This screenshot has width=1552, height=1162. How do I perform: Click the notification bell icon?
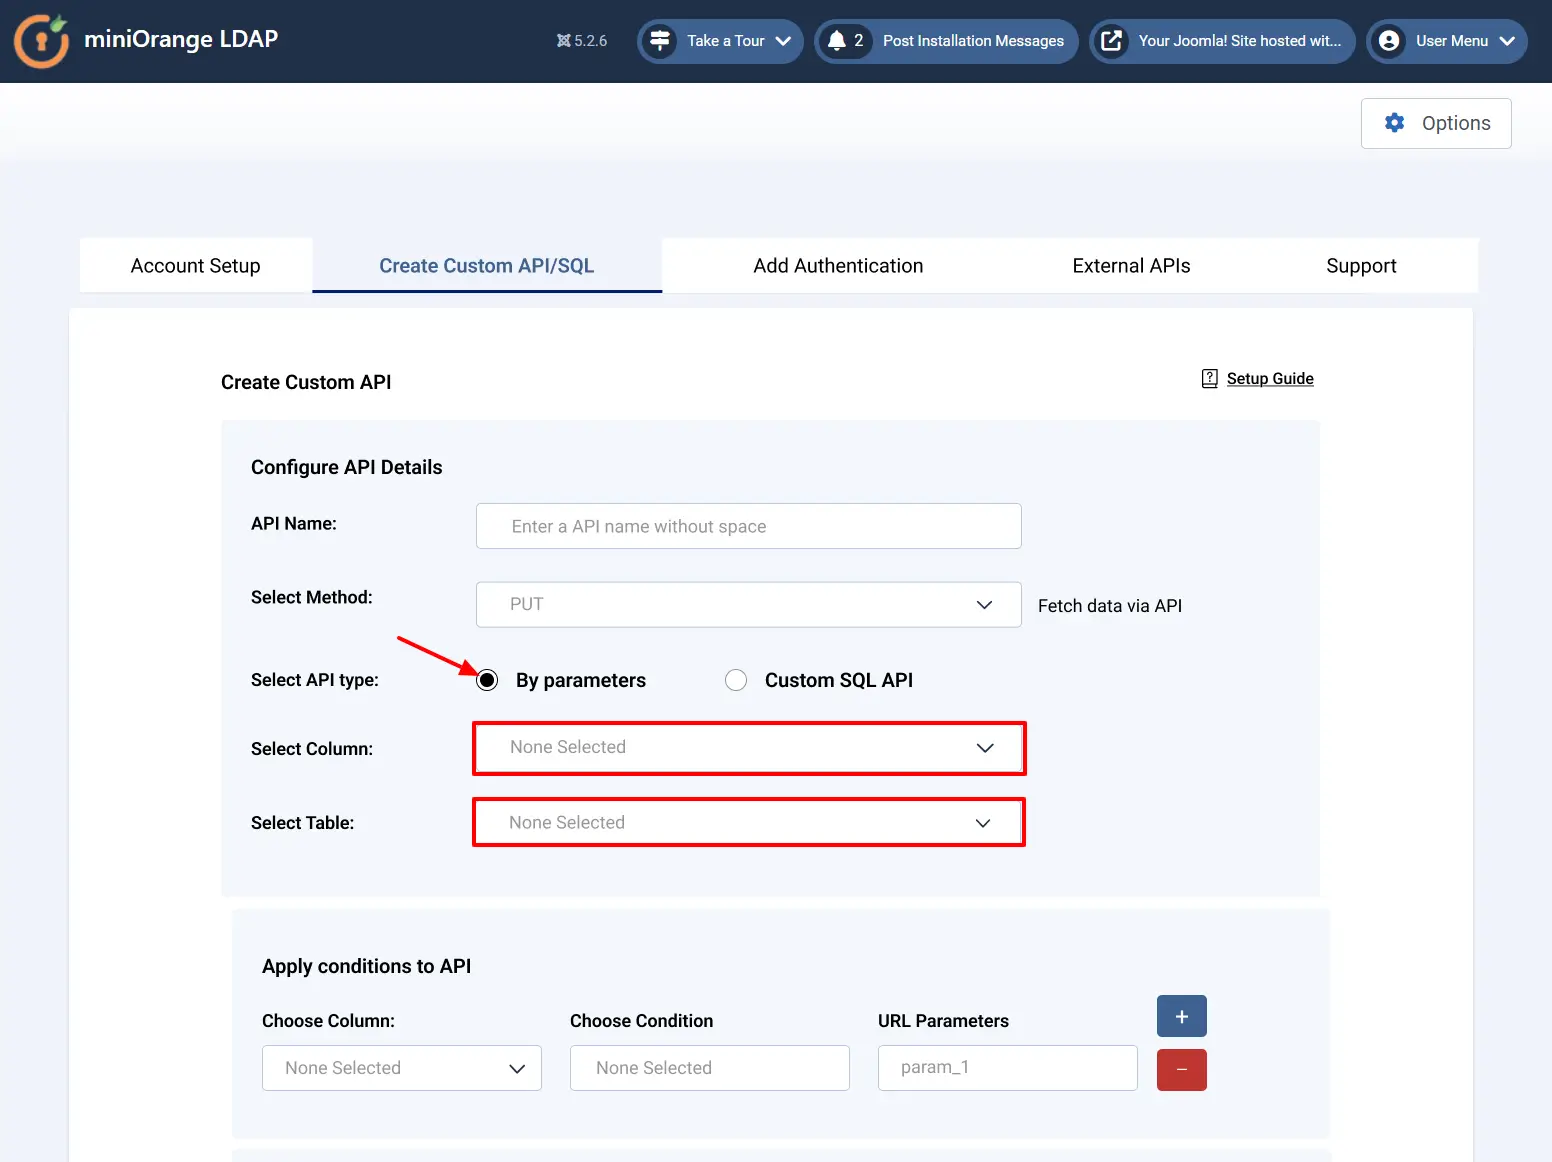tap(837, 41)
